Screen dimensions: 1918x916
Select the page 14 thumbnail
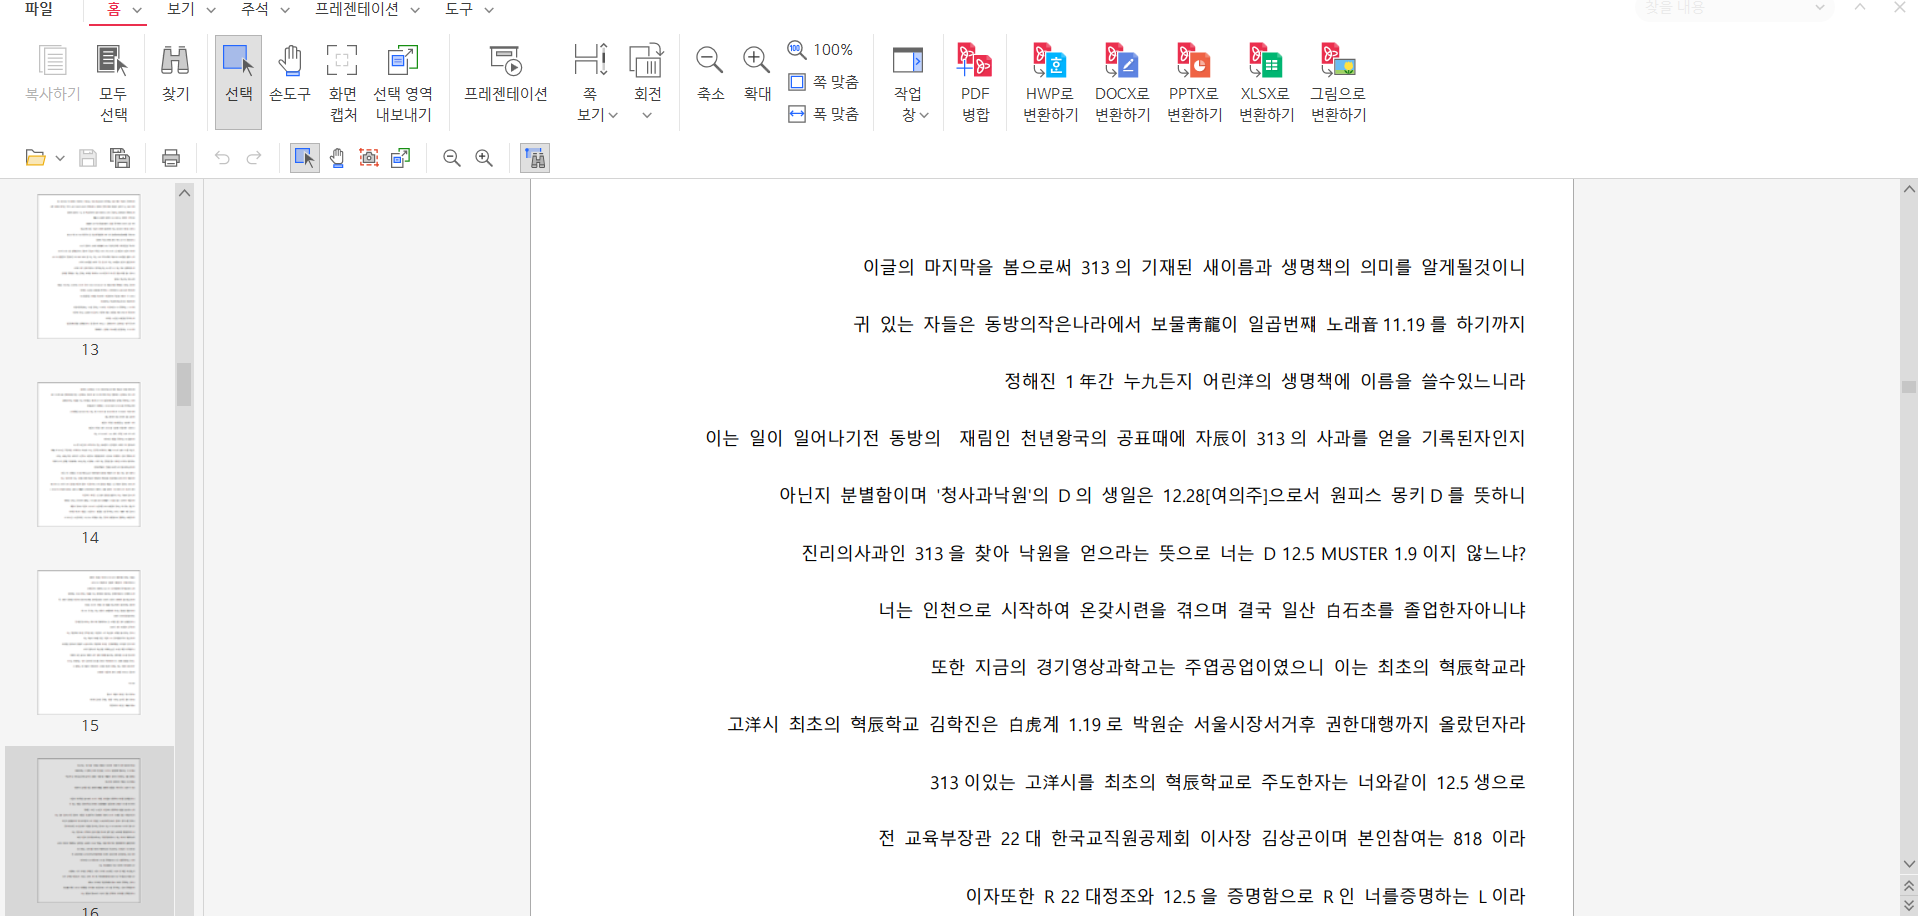tap(89, 454)
